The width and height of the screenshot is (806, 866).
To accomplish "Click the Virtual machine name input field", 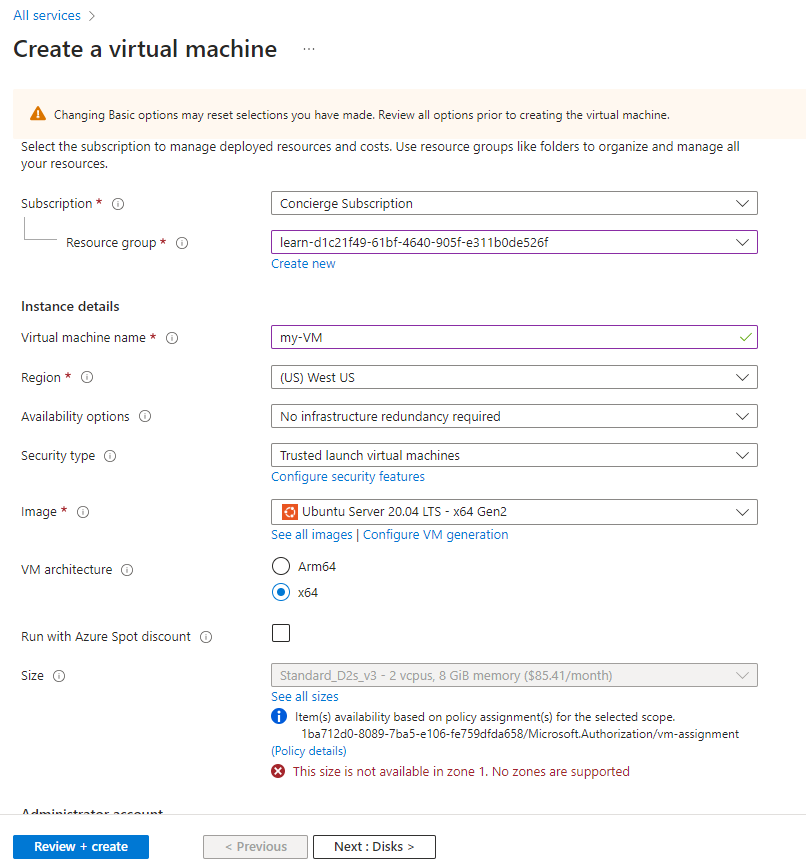I will coord(514,337).
